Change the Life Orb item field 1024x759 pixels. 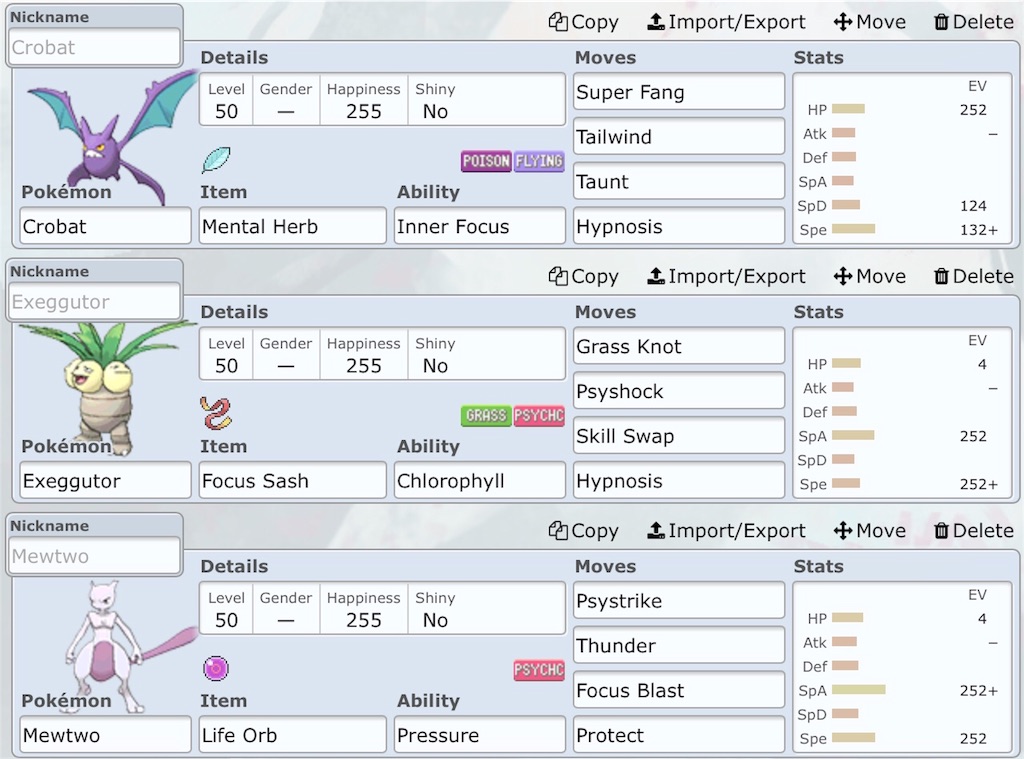coord(293,735)
